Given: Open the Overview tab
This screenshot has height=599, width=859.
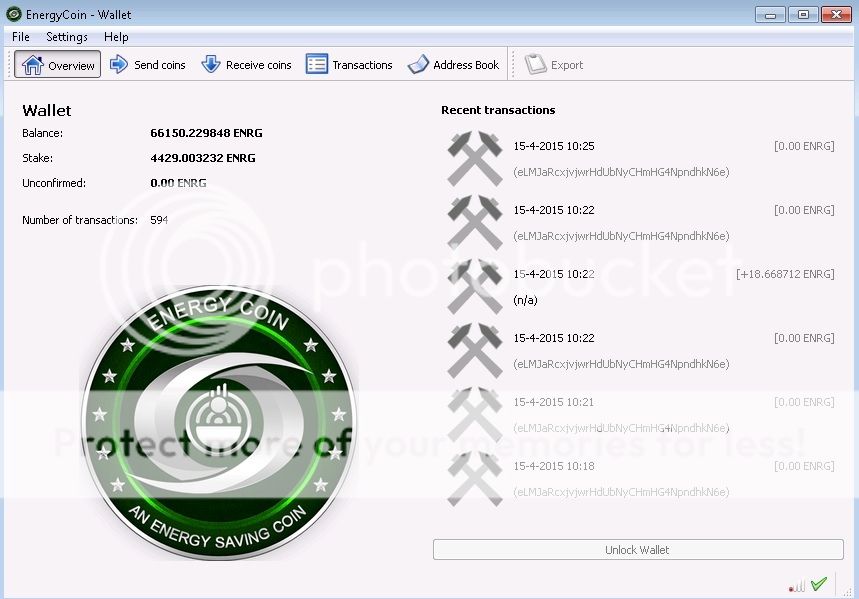Looking at the screenshot, I should 58,65.
